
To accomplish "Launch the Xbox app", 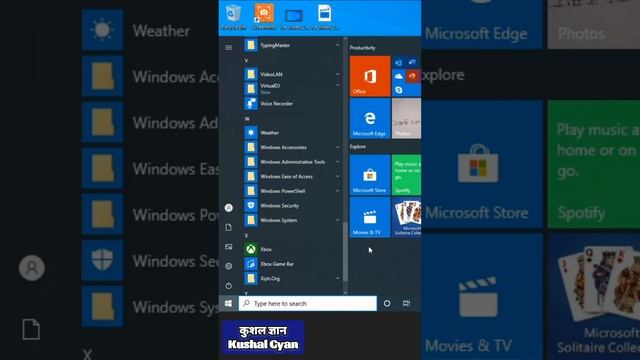I will 292,249.
